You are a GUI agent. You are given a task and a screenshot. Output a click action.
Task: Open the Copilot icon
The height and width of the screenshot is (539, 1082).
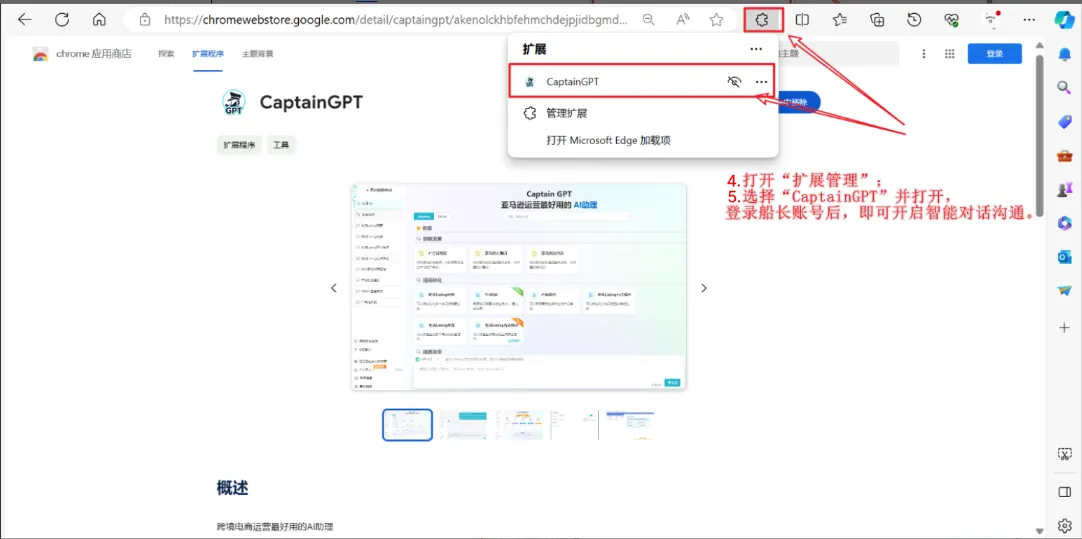(x=1065, y=20)
